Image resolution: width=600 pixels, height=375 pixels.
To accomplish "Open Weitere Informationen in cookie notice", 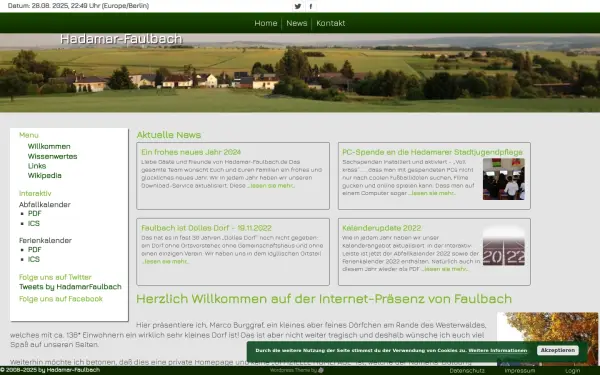I will click(497, 351).
